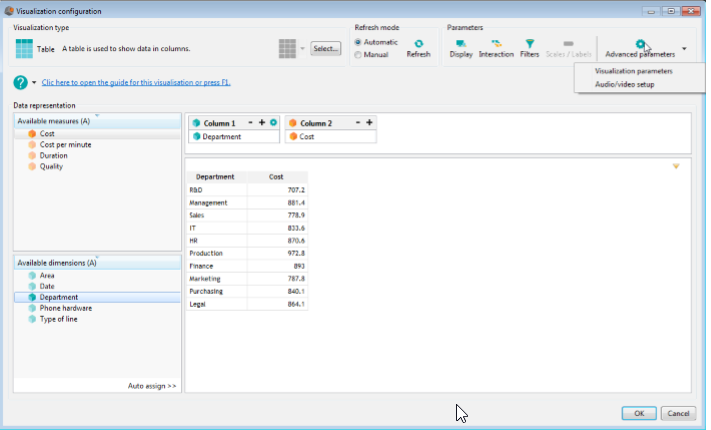Screen dimensions: 711x430
Task: Click the Cost icon in Column 2
Action: (293, 137)
